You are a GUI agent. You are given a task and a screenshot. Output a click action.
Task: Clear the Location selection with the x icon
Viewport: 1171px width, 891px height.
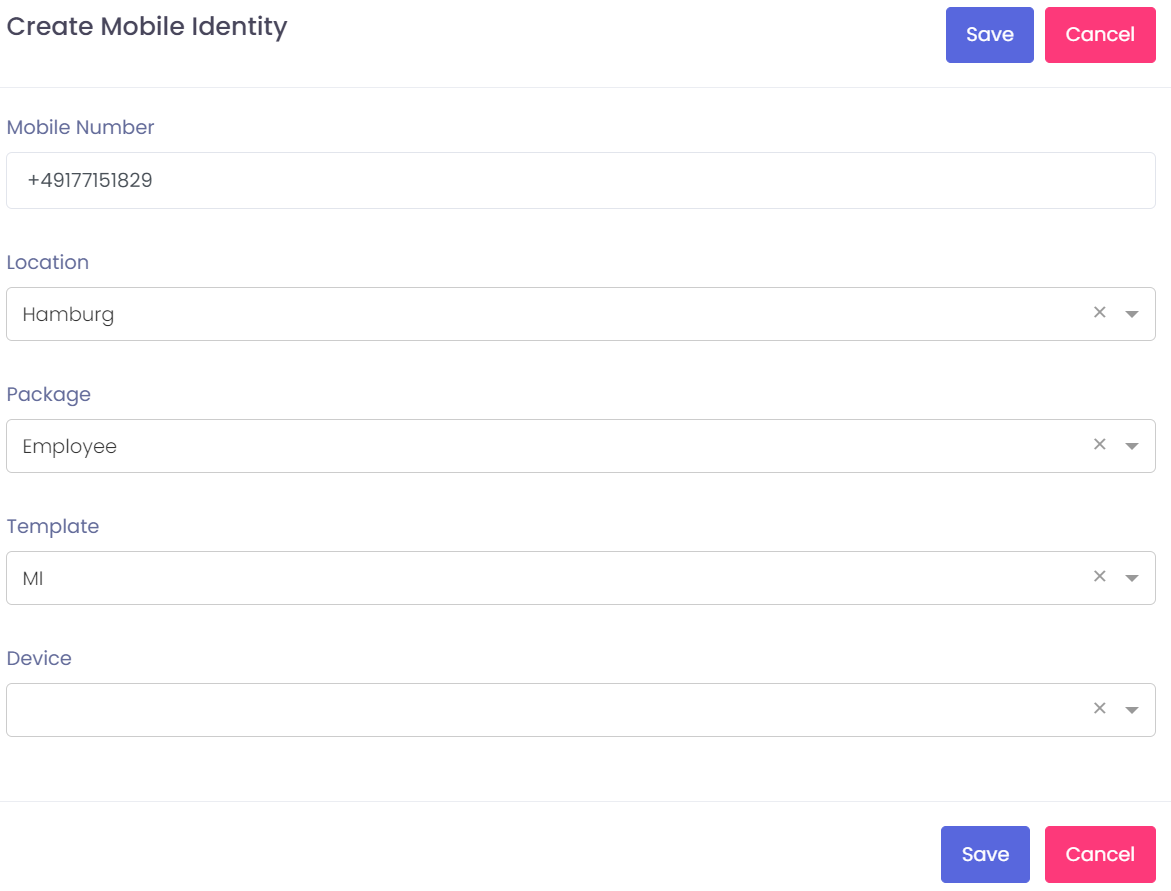tap(1099, 312)
